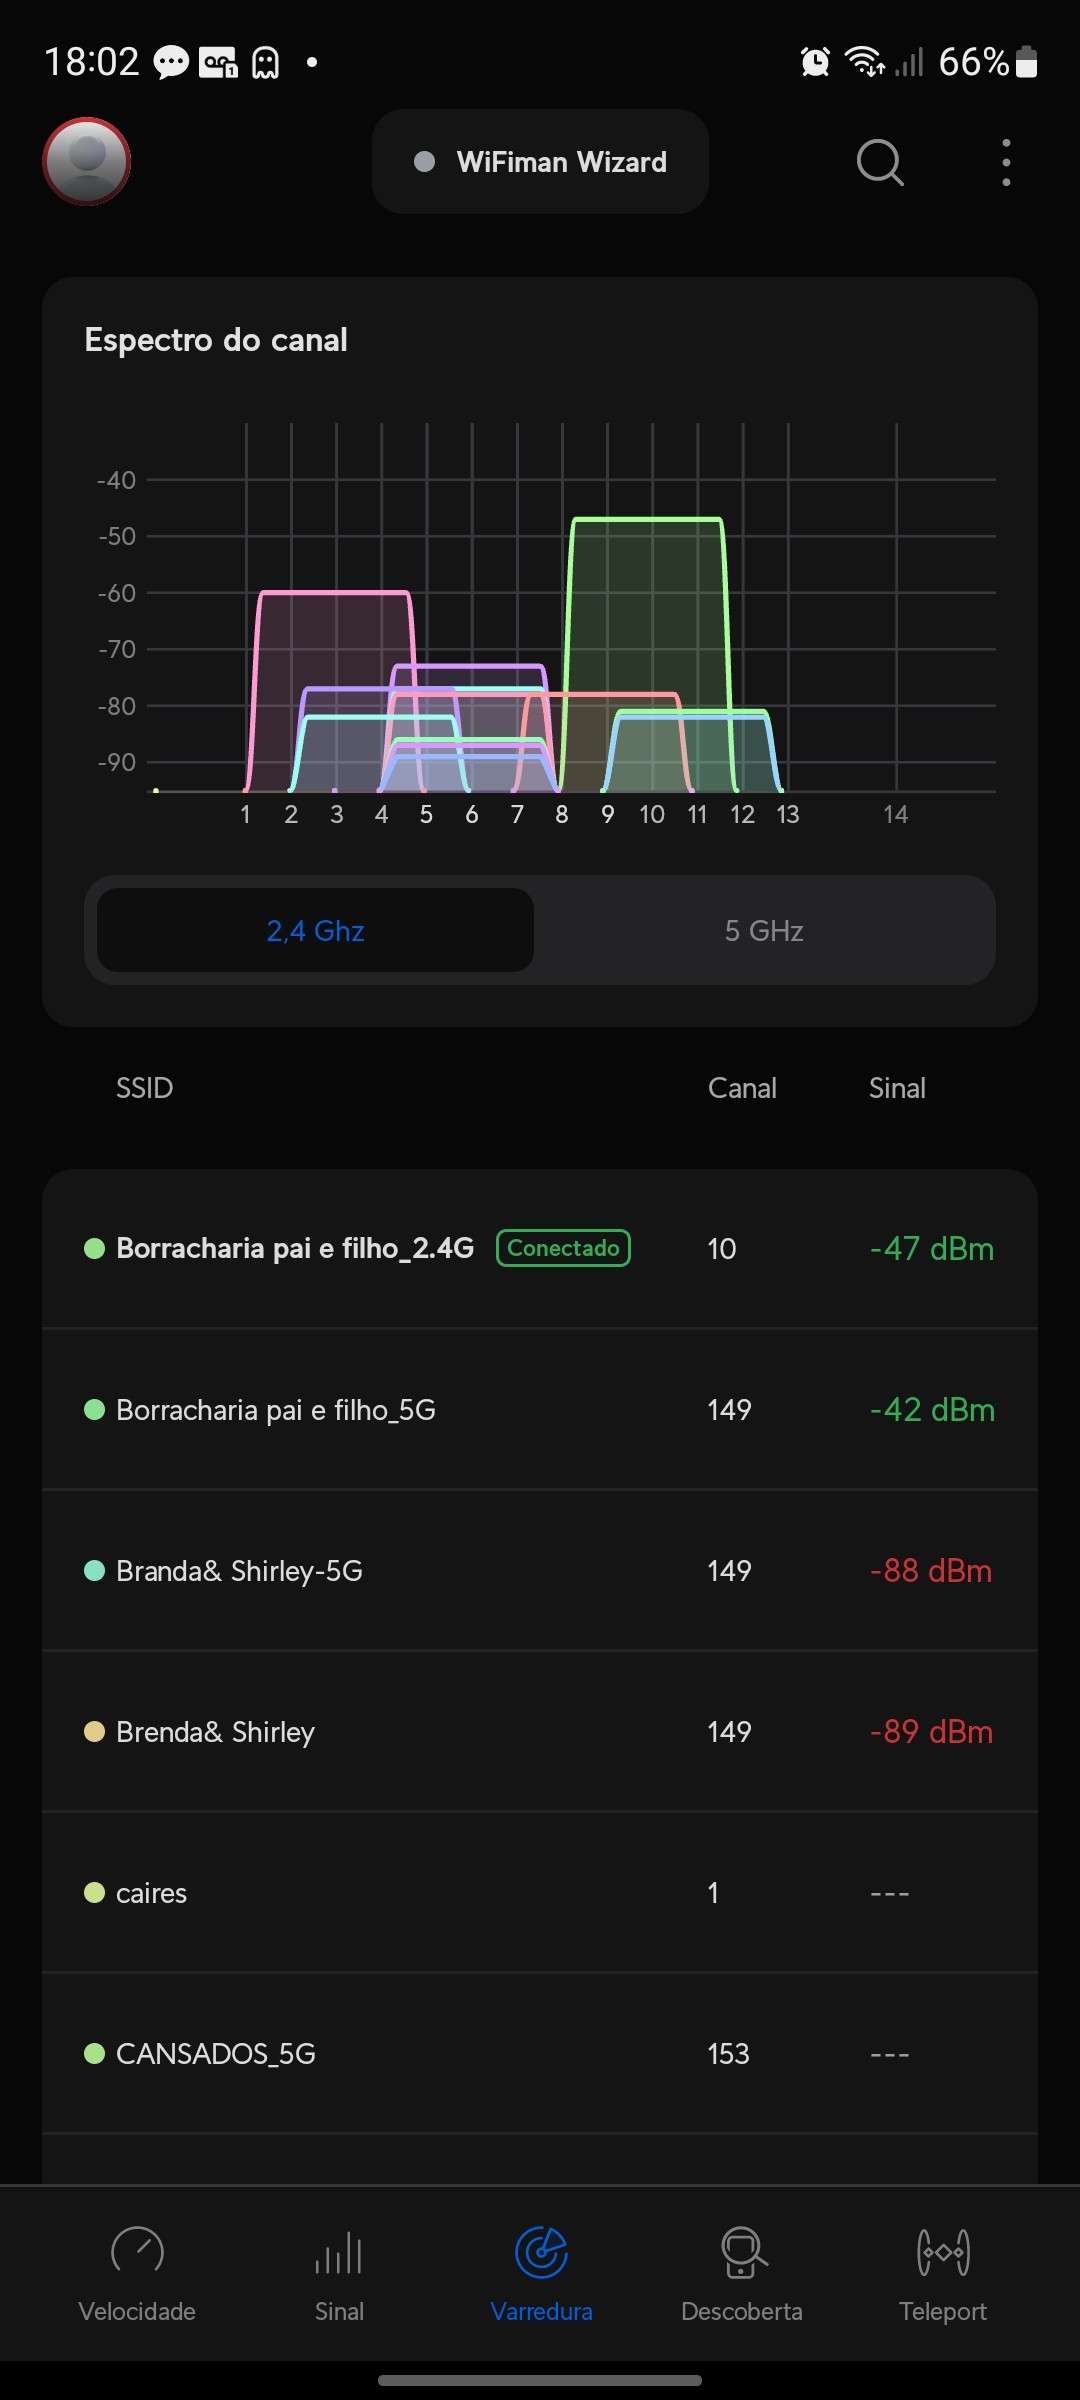This screenshot has height=2400, width=1080.
Task: Select Borracharia pai e filho_5G network row
Action: (x=540, y=1410)
